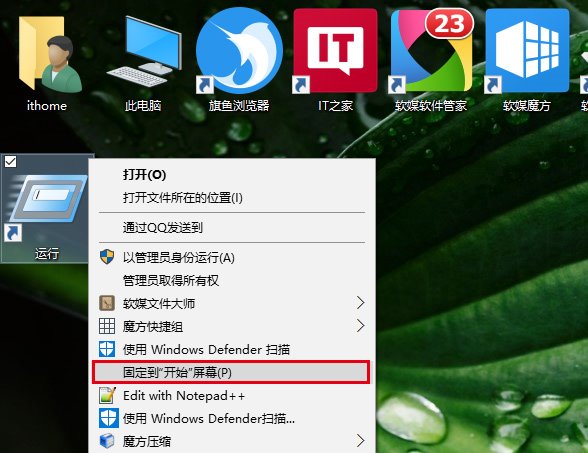Choose 固定到"开始"屏幕(P)
Viewport: 588px width, 453px height.
[231, 372]
